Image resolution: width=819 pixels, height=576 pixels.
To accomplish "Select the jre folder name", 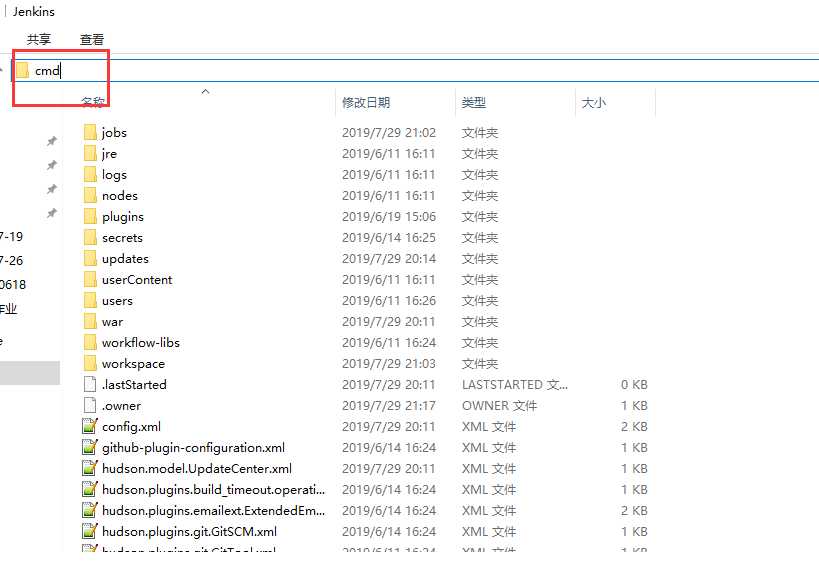I will (109, 154).
